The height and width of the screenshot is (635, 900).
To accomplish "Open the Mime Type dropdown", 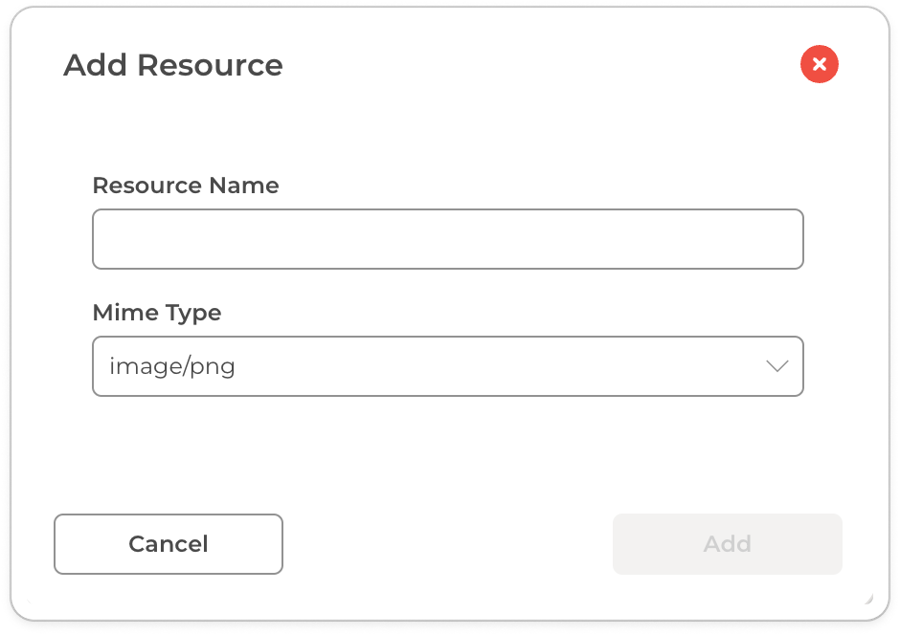I will (x=447, y=366).
